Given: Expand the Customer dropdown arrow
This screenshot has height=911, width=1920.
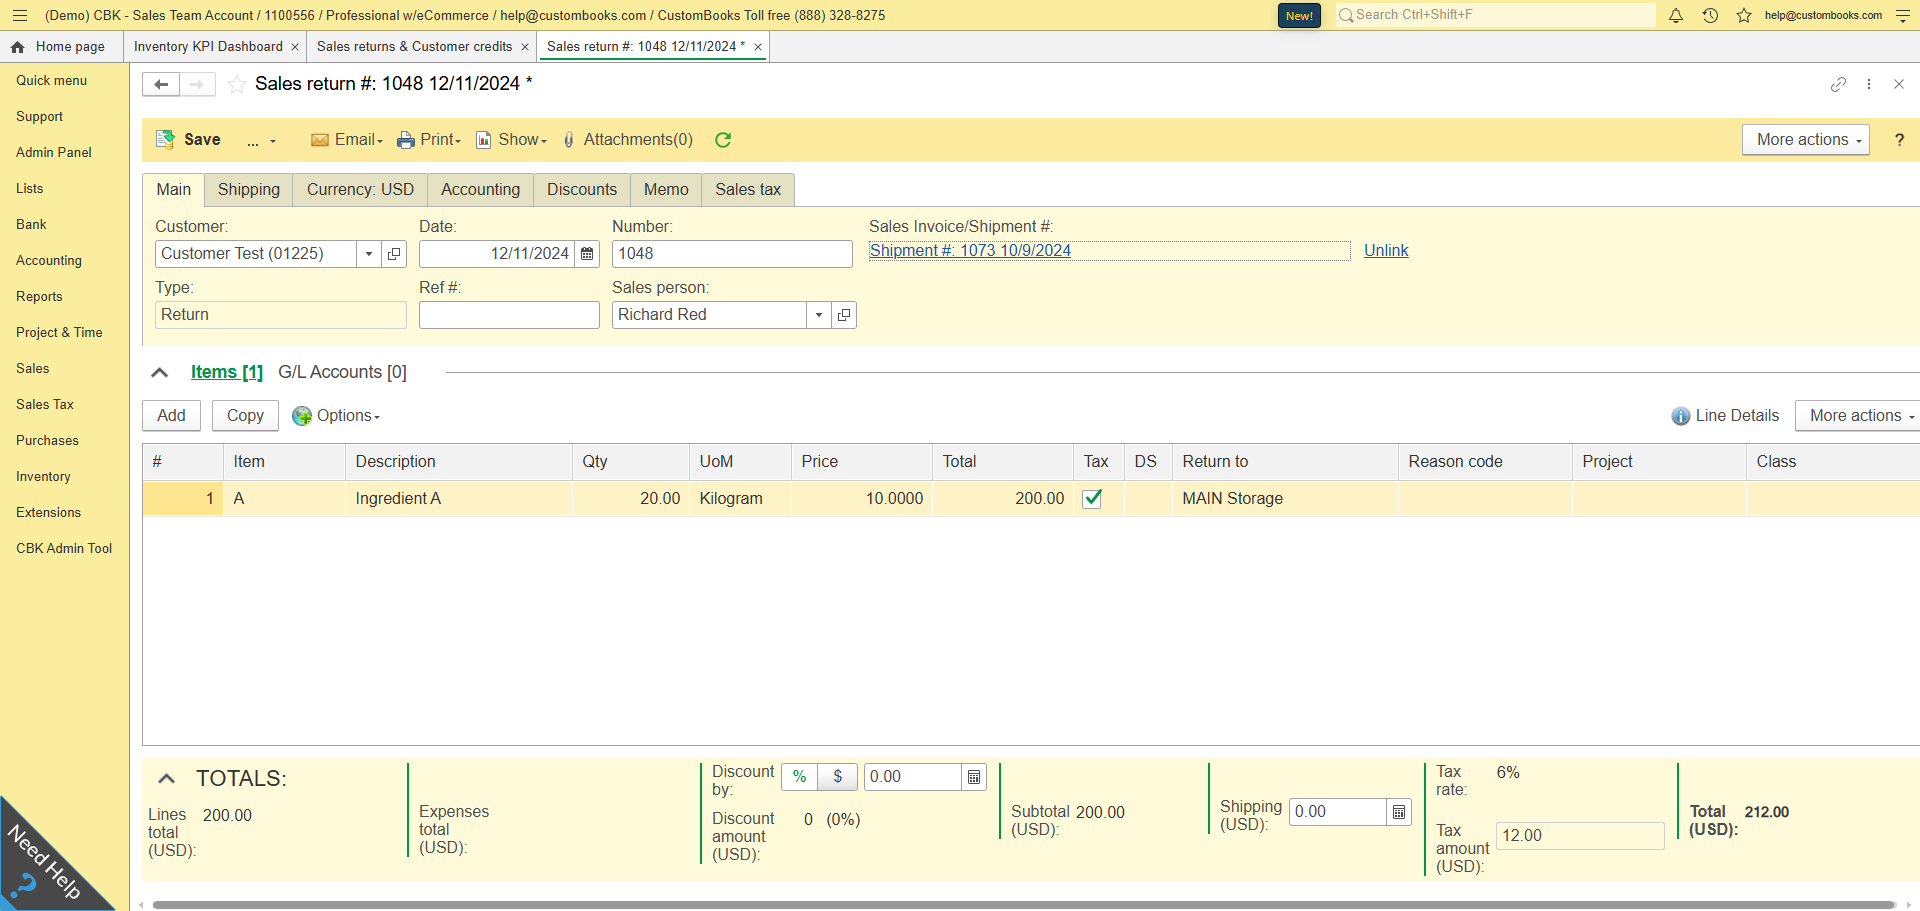Looking at the screenshot, I should click(x=369, y=254).
